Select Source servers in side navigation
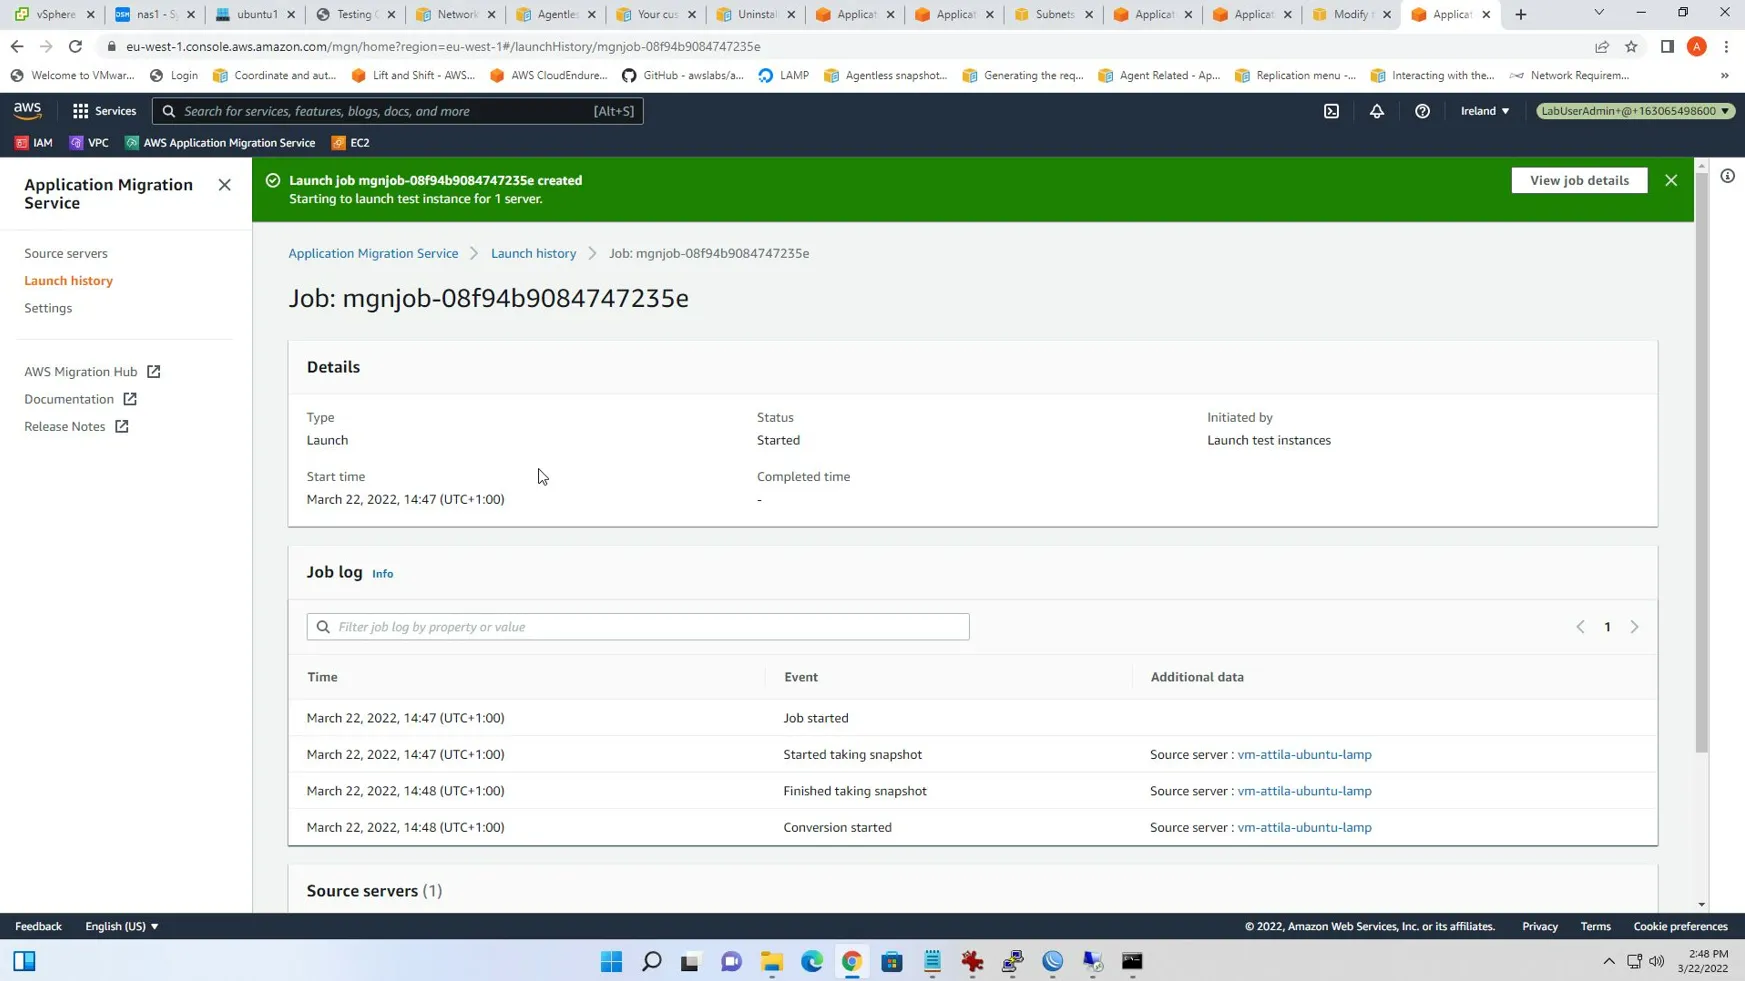 point(66,253)
